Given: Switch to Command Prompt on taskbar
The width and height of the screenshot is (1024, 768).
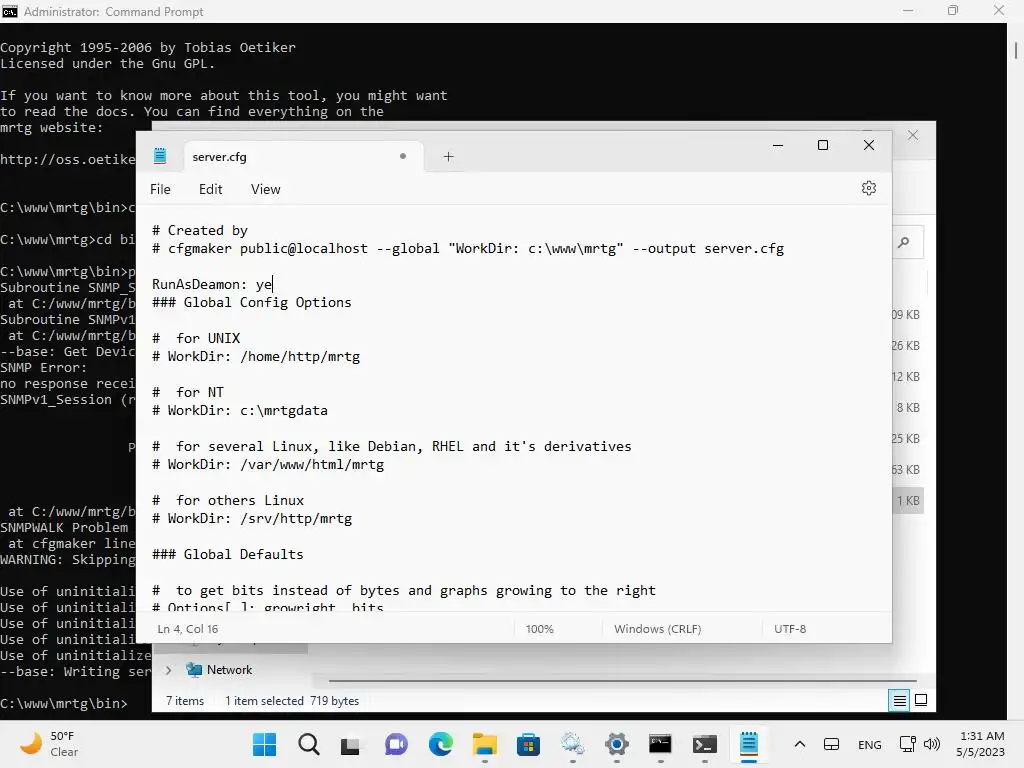Looking at the screenshot, I should click(x=660, y=744).
